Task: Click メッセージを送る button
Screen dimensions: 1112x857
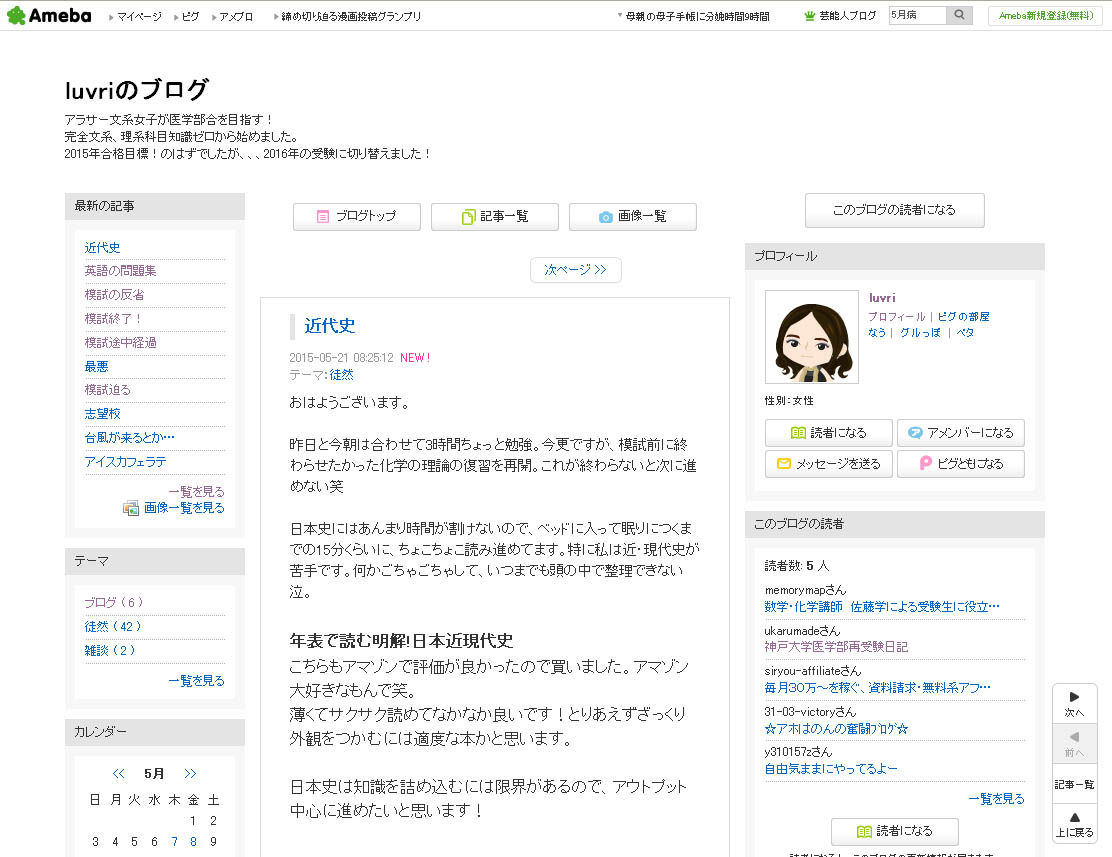Action: point(828,464)
